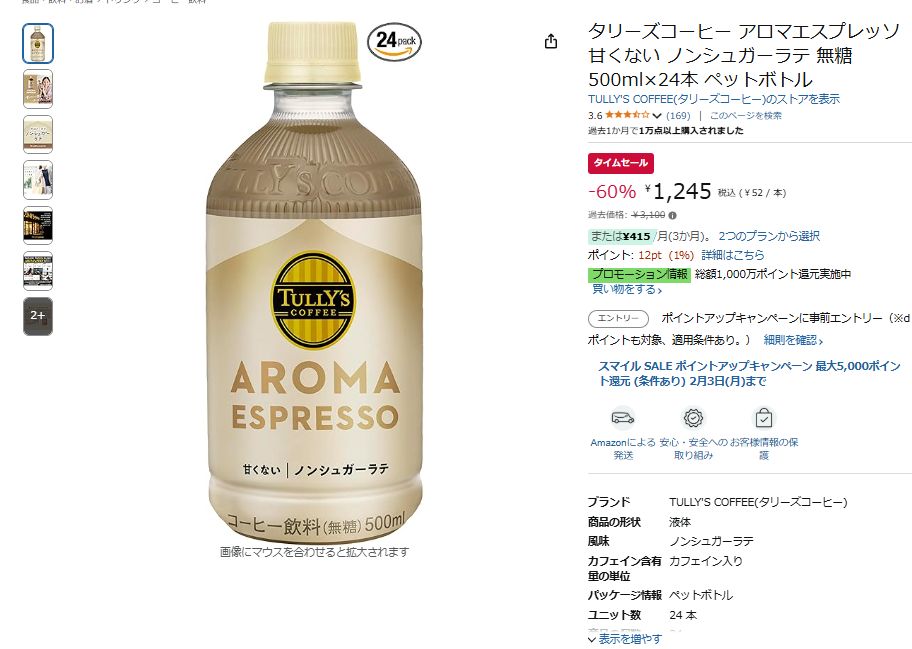This screenshot has height=649, width=912.
Task: Click the このページを検索 link
Action: click(x=746, y=116)
